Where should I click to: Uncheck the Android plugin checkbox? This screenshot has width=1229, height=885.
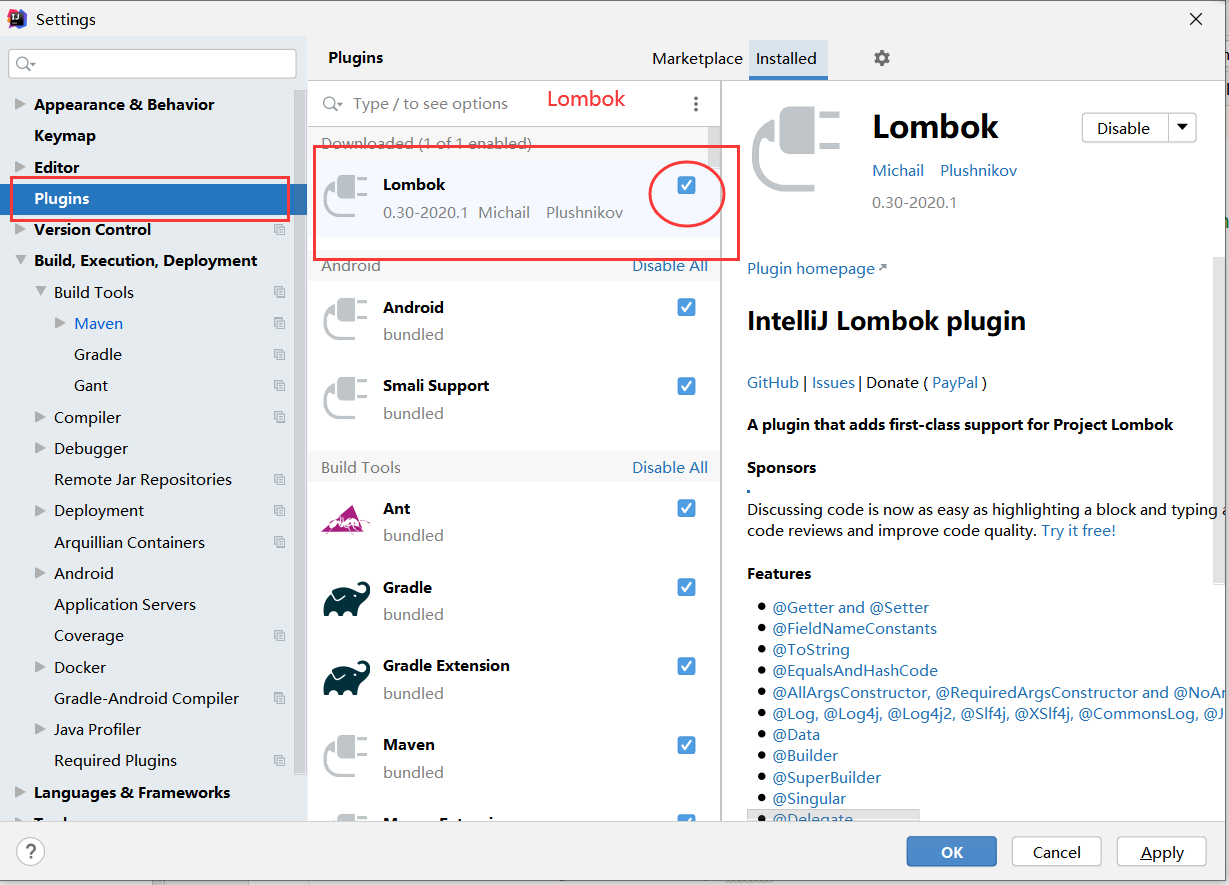click(686, 307)
